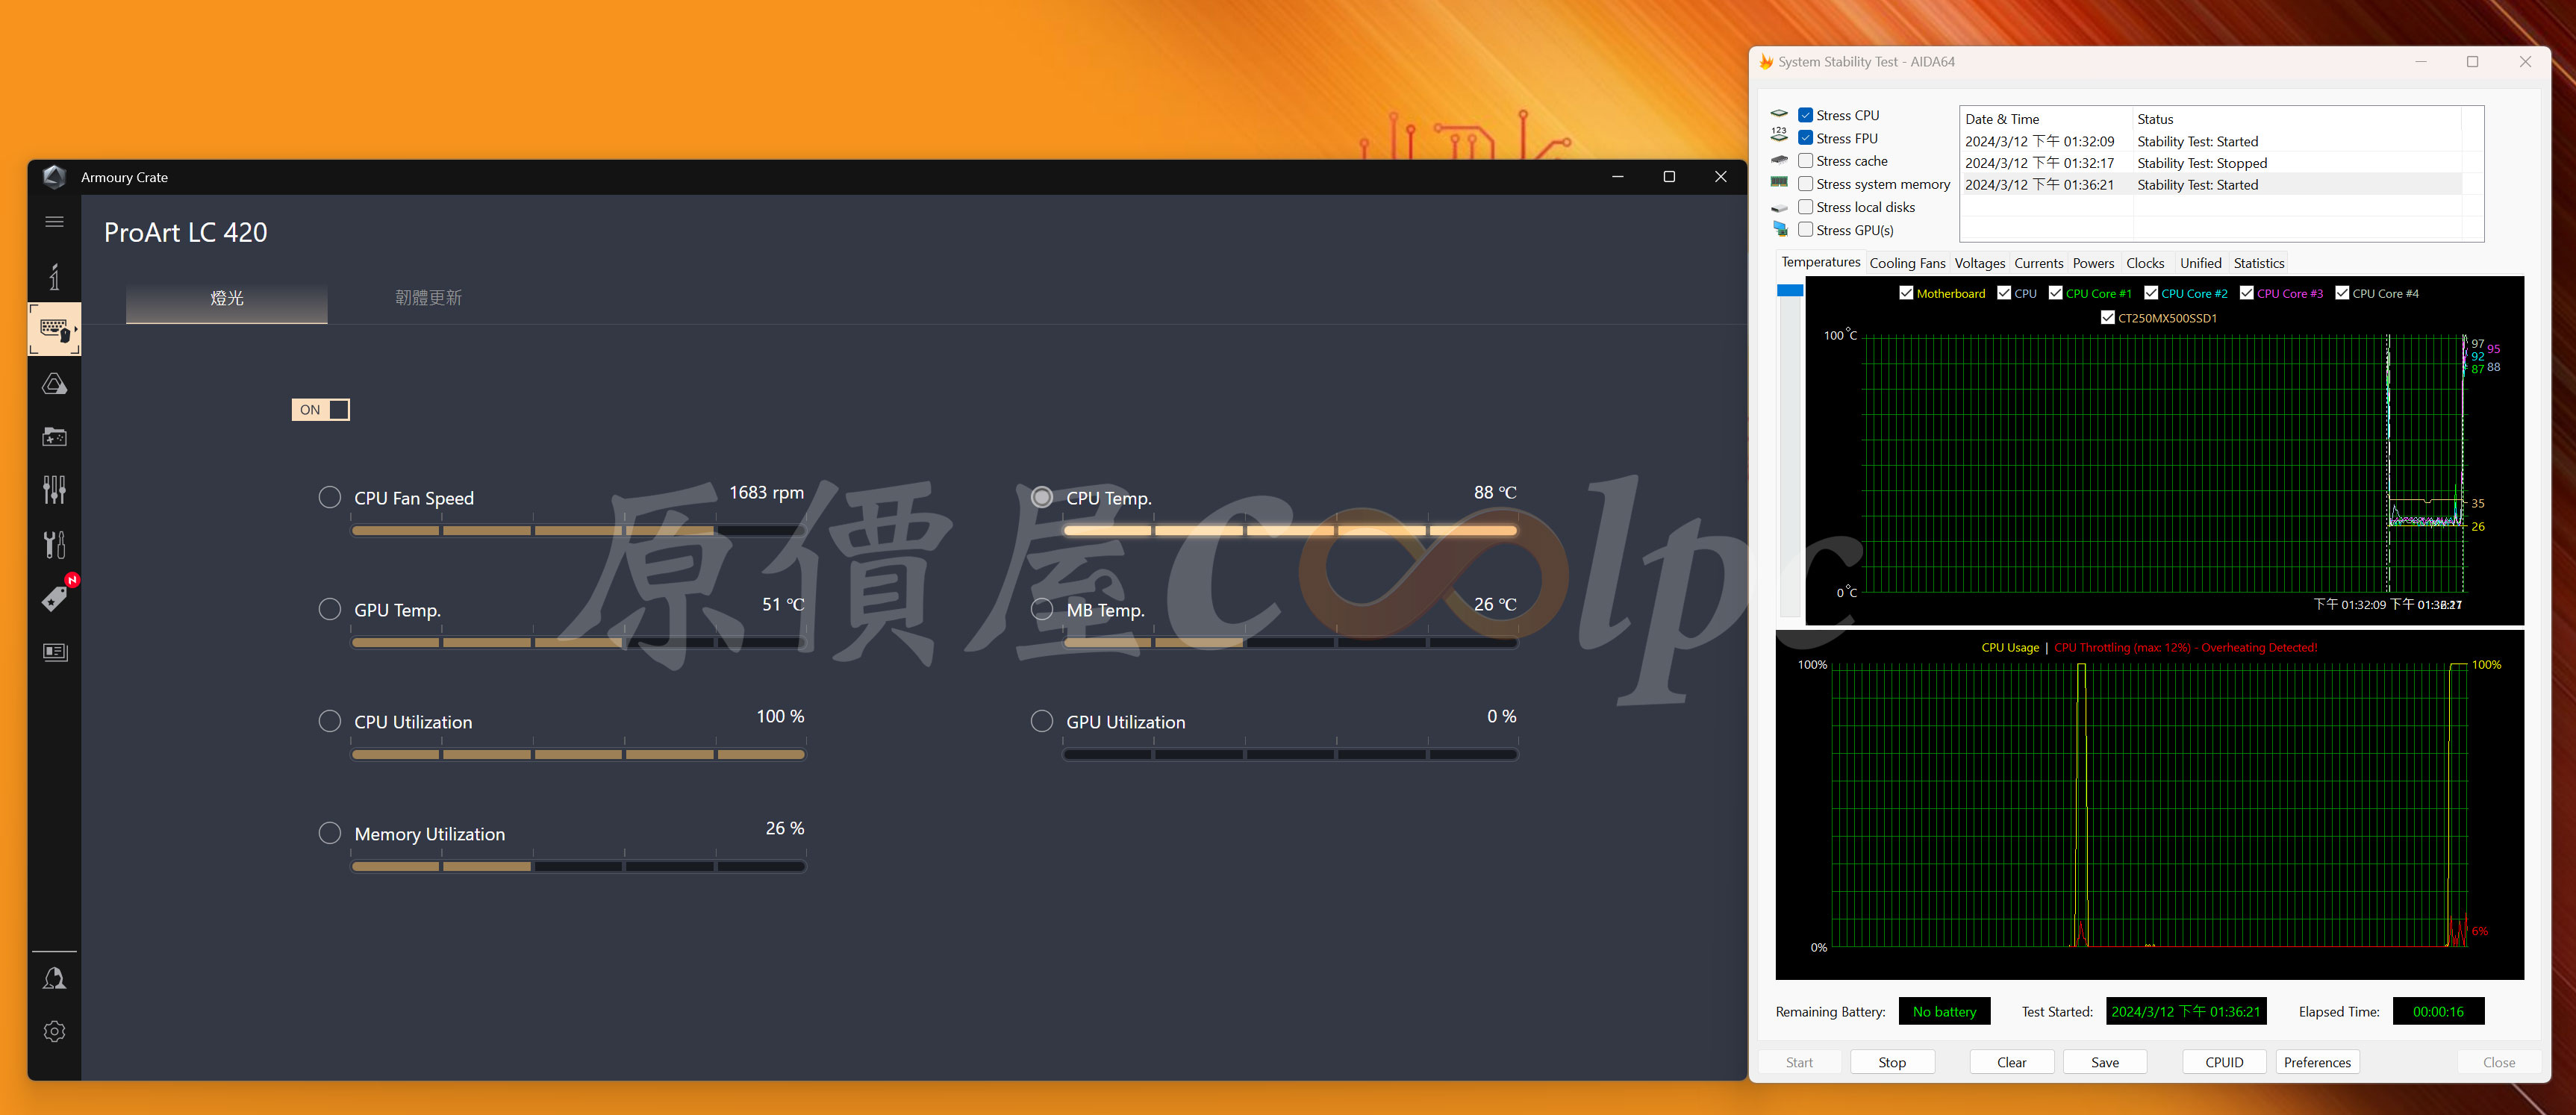Enable the Stress local disks checkbox
Image resolution: width=2576 pixels, height=1115 pixels.
point(1805,207)
